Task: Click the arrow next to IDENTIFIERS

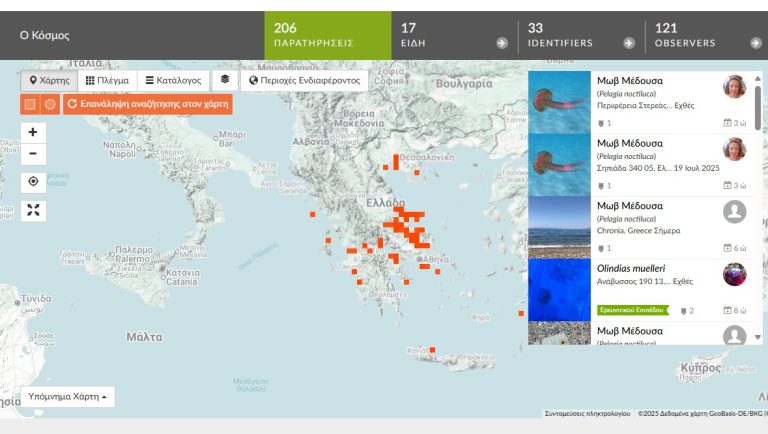Action: tap(629, 43)
